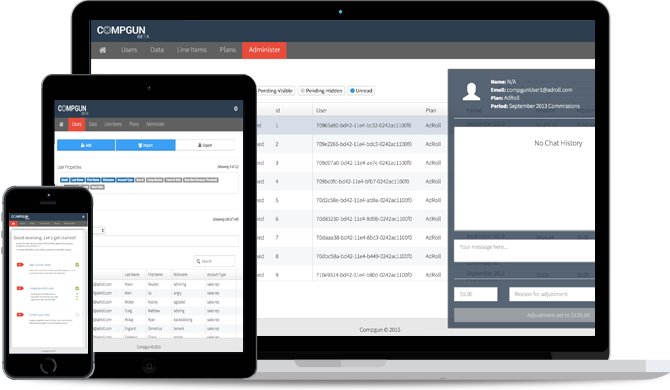Screen dimensions: 670x390
Task: Open the Plans tab on the laptop
Action: coord(227,50)
